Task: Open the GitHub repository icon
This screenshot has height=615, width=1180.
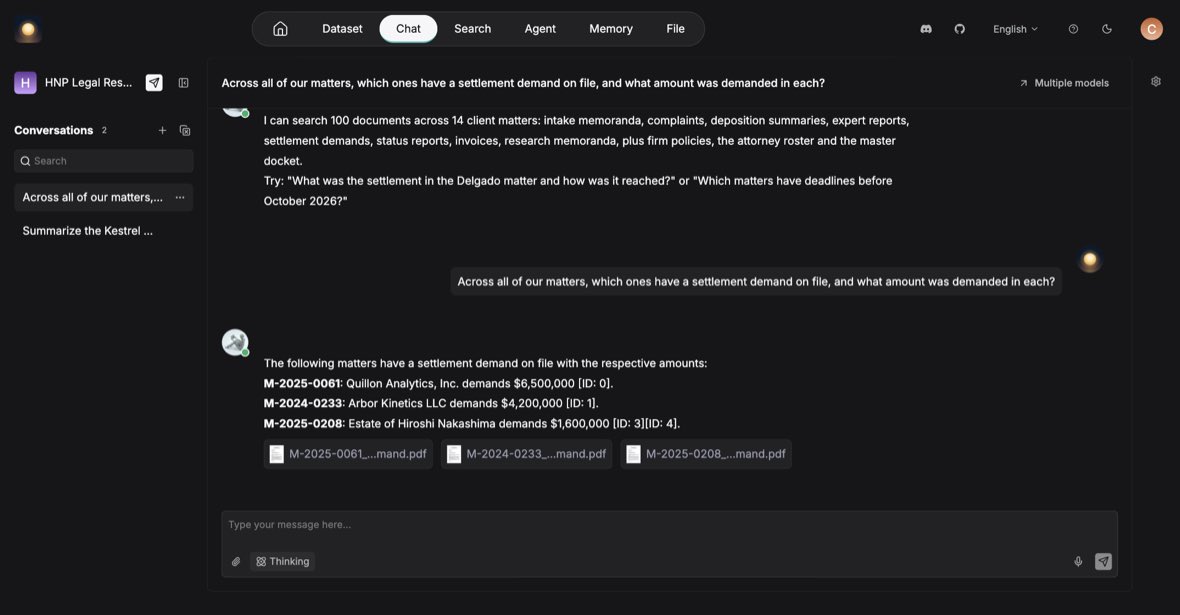Action: tap(960, 29)
